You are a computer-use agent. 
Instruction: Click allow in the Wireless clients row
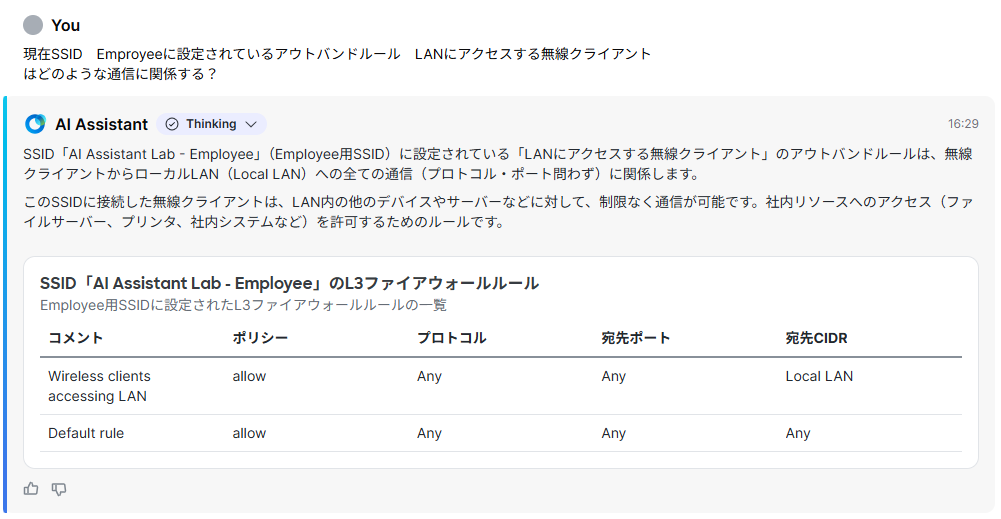click(x=249, y=376)
